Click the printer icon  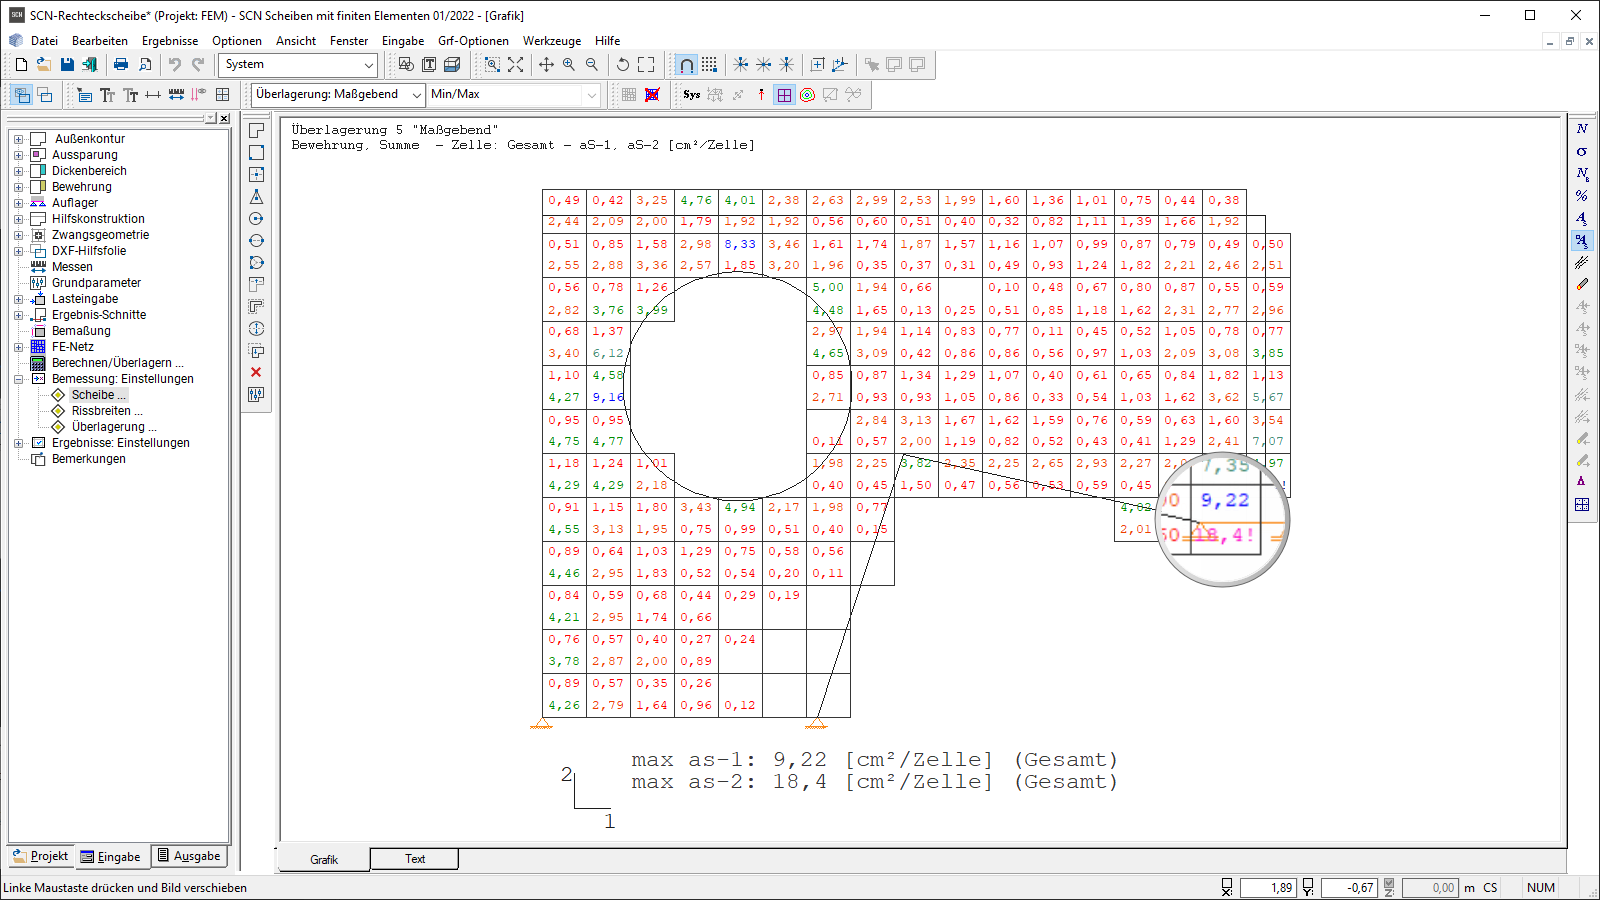pos(121,64)
